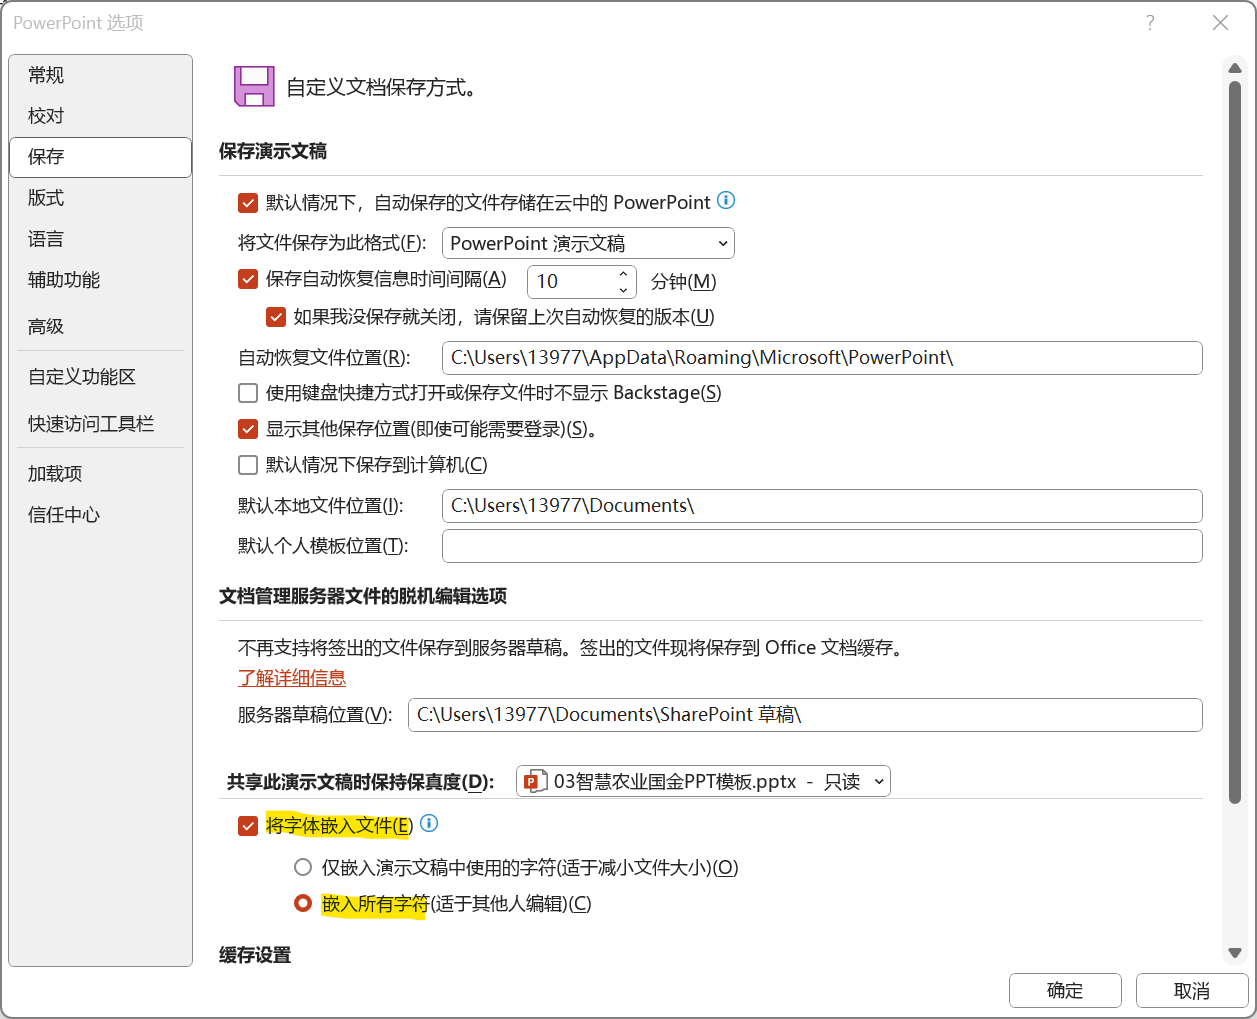This screenshot has width=1257, height=1019.
Task: Click the info icon next to cloud autosave option
Action: 727,200
